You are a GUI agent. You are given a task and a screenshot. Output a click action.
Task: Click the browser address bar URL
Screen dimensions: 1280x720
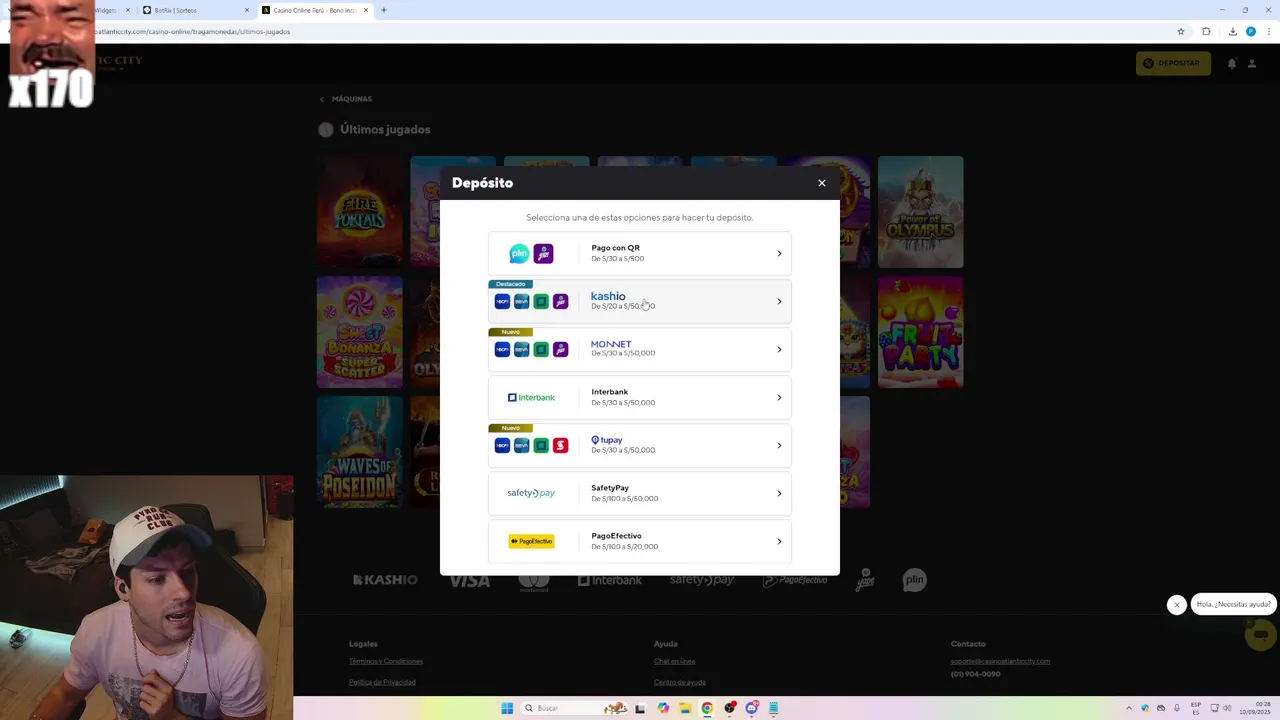click(x=192, y=31)
